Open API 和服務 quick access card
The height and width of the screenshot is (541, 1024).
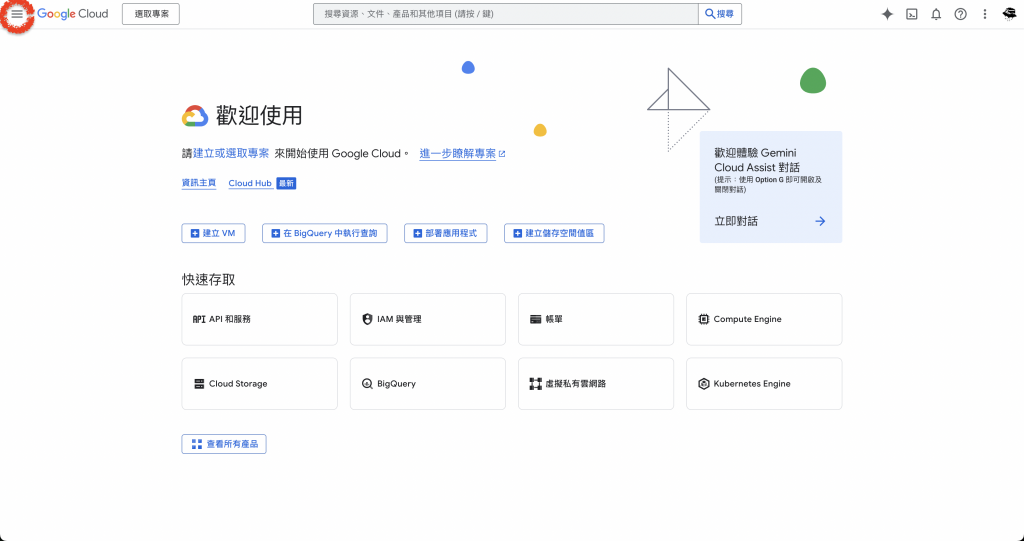(x=259, y=320)
